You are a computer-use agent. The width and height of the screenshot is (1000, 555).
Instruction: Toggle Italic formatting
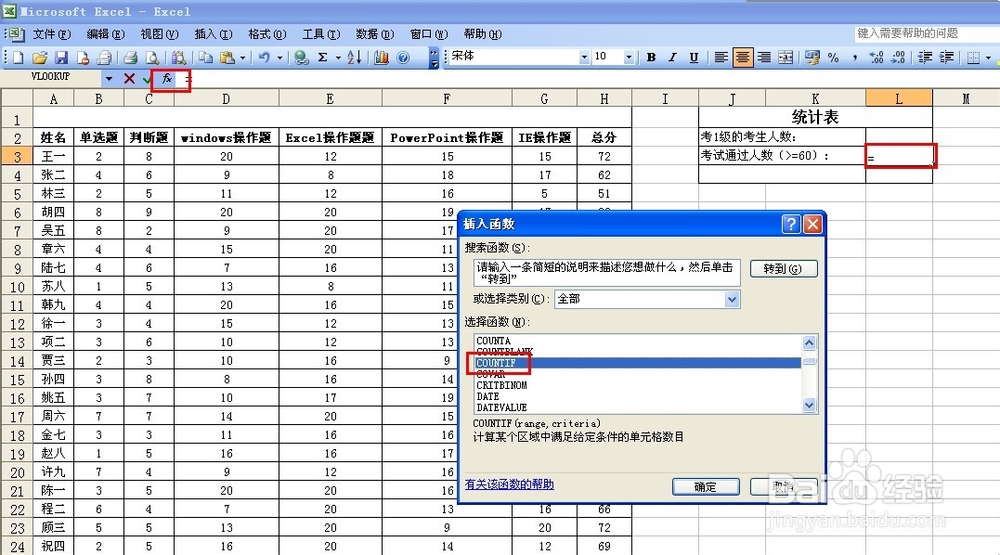[672, 57]
